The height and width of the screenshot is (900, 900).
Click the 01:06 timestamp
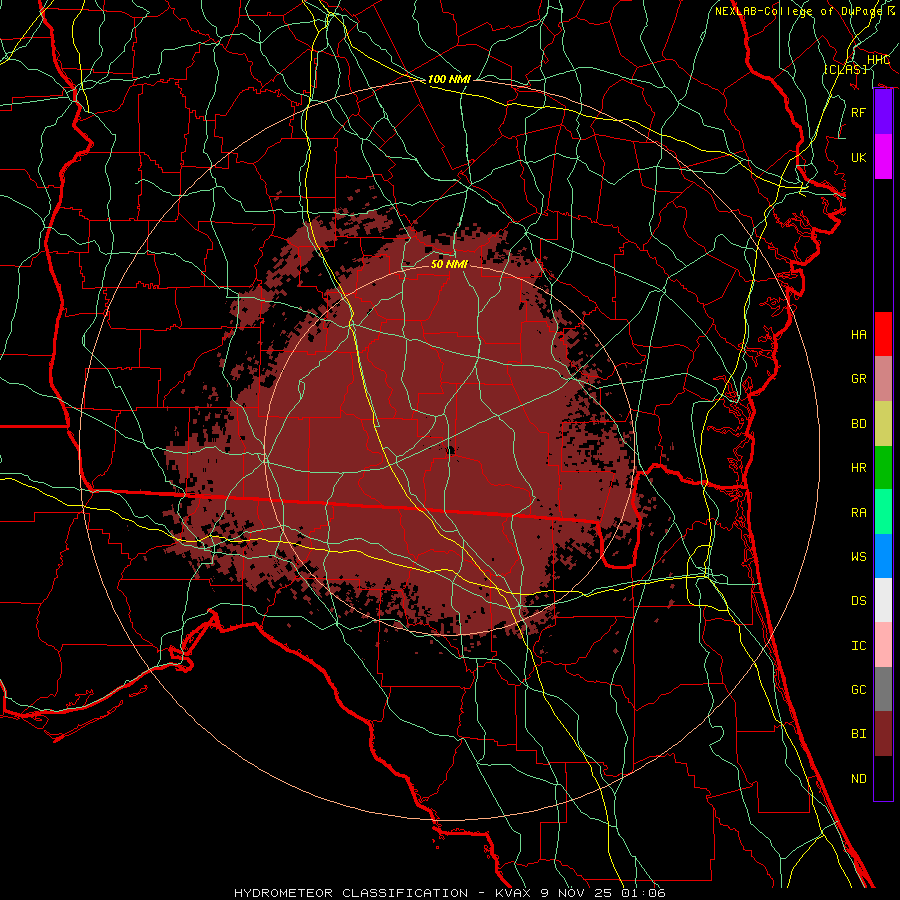click(641, 893)
